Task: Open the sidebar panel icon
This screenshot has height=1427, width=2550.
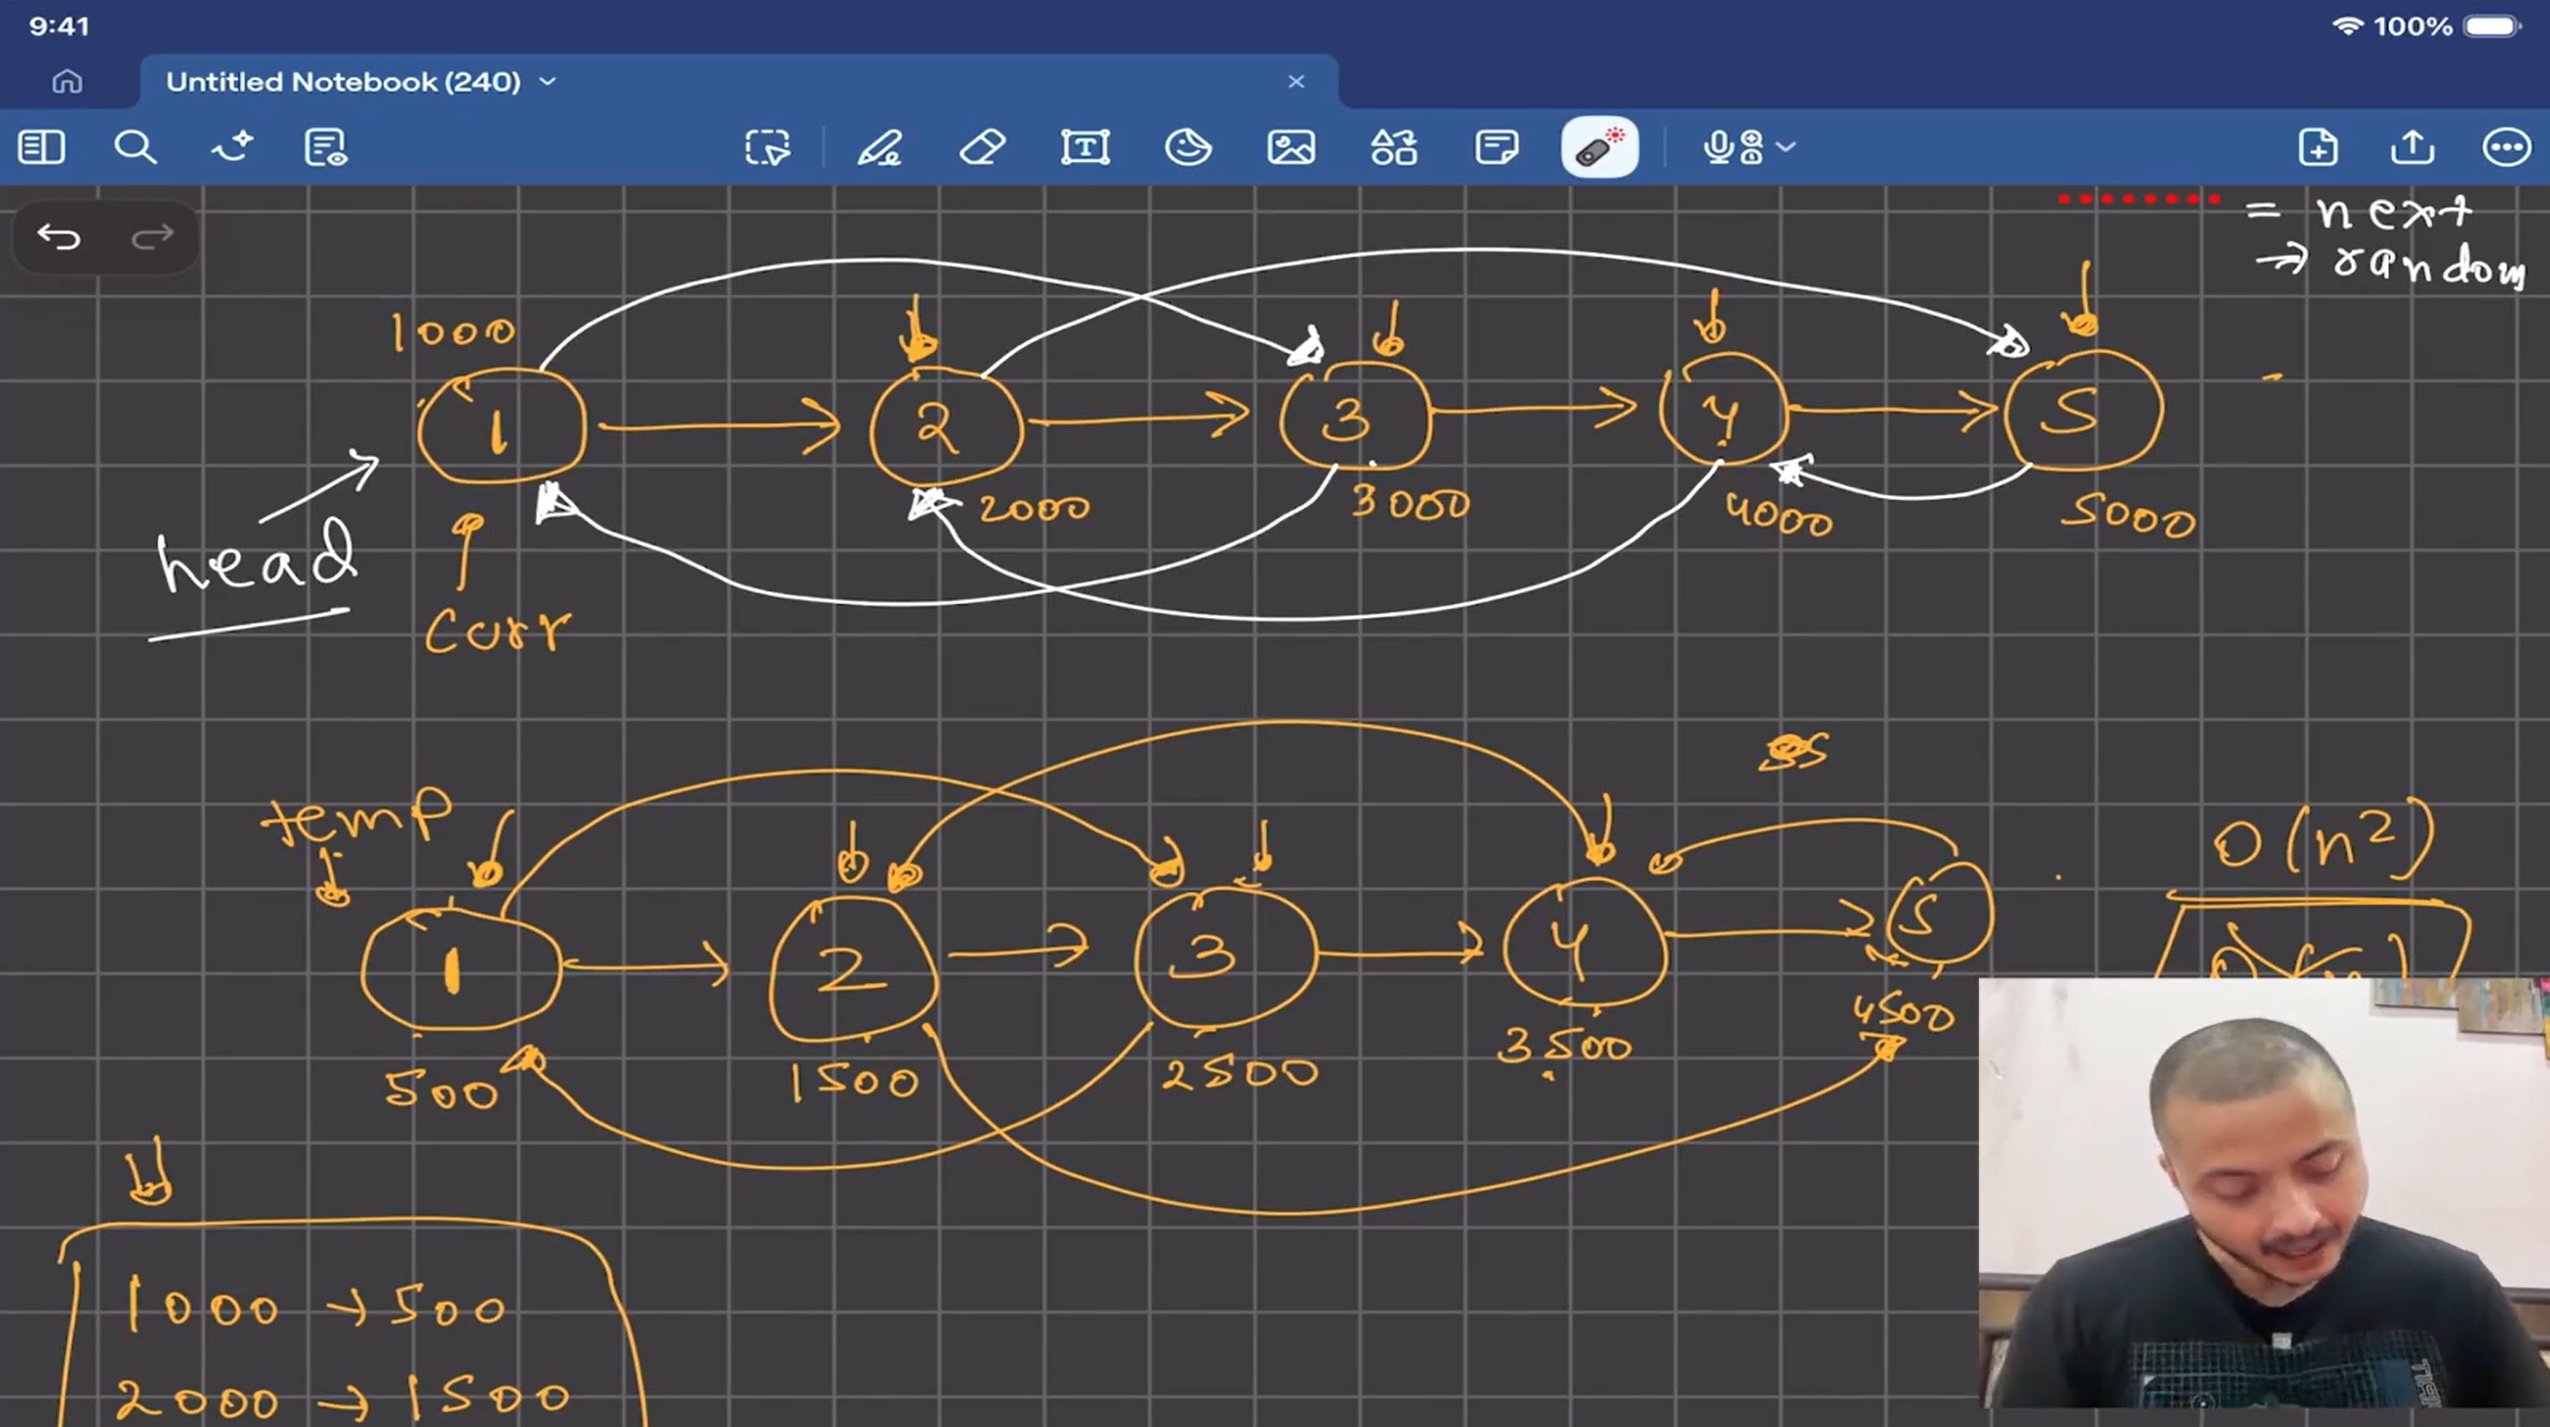Action: (41, 147)
